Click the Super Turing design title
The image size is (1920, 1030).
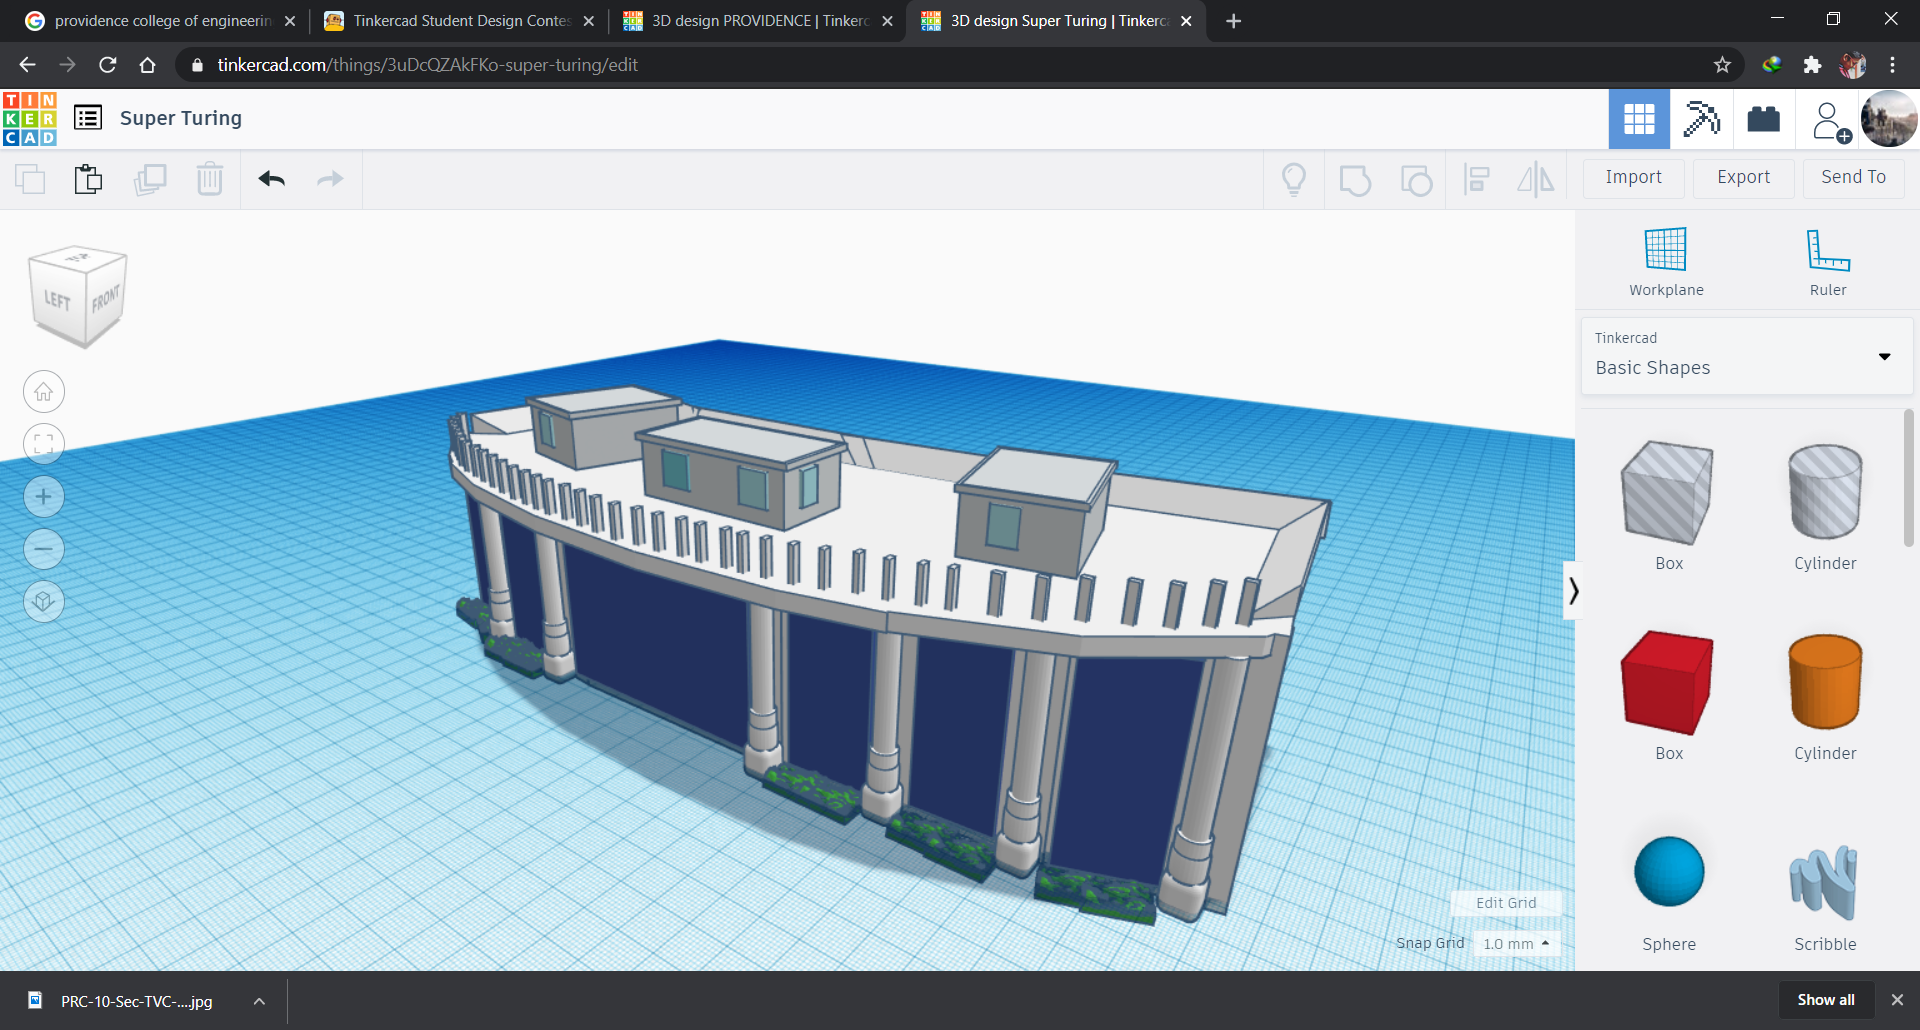click(181, 118)
